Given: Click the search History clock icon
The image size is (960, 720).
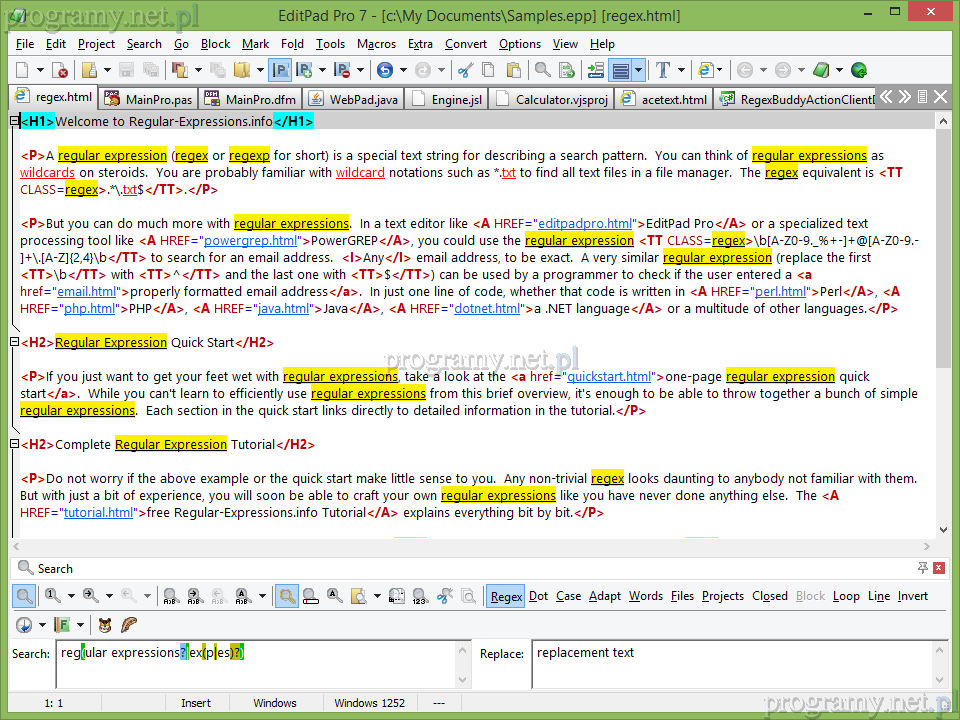Looking at the screenshot, I should coord(24,625).
